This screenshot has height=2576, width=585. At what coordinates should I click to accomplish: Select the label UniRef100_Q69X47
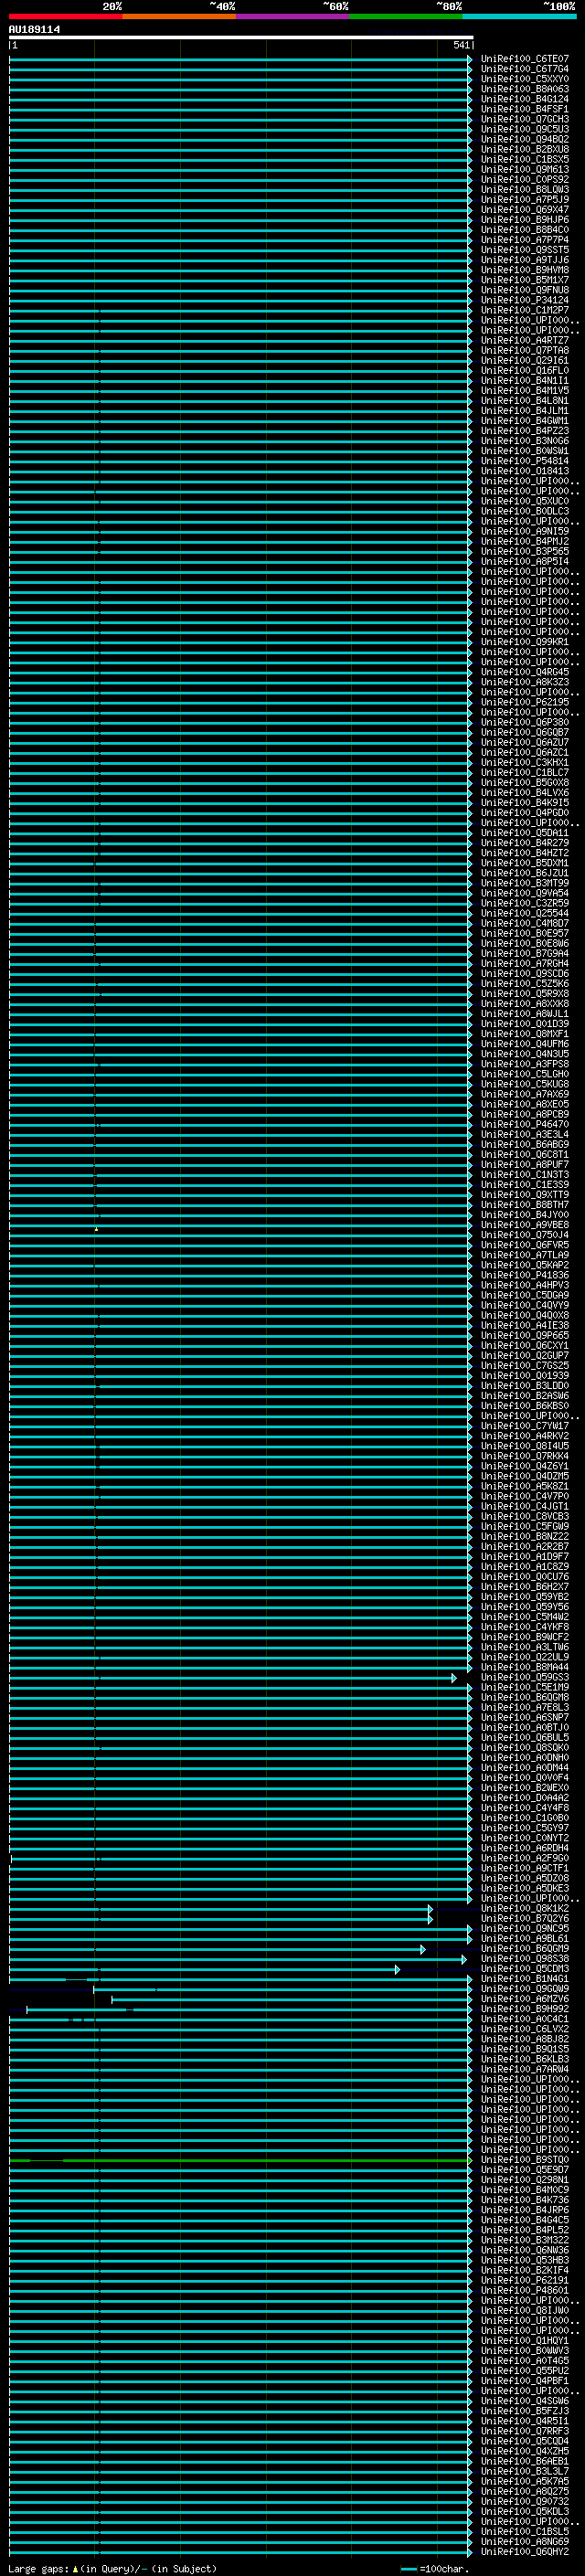[x=524, y=209]
